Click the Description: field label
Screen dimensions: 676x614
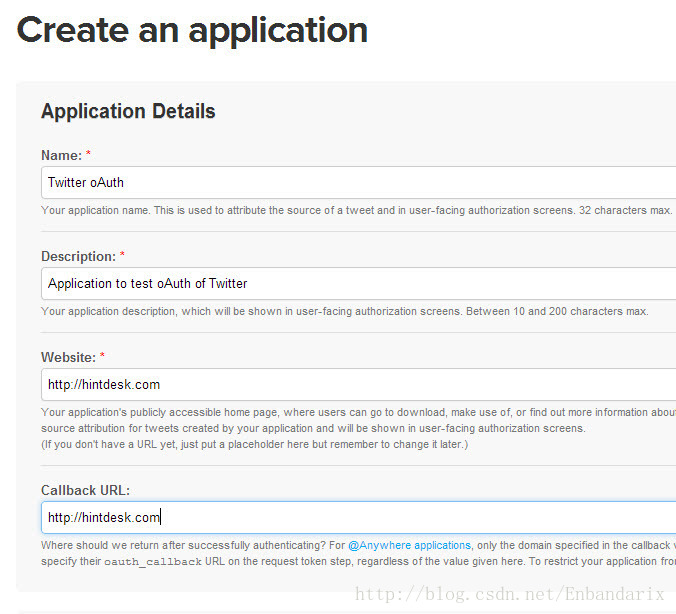click(78, 257)
